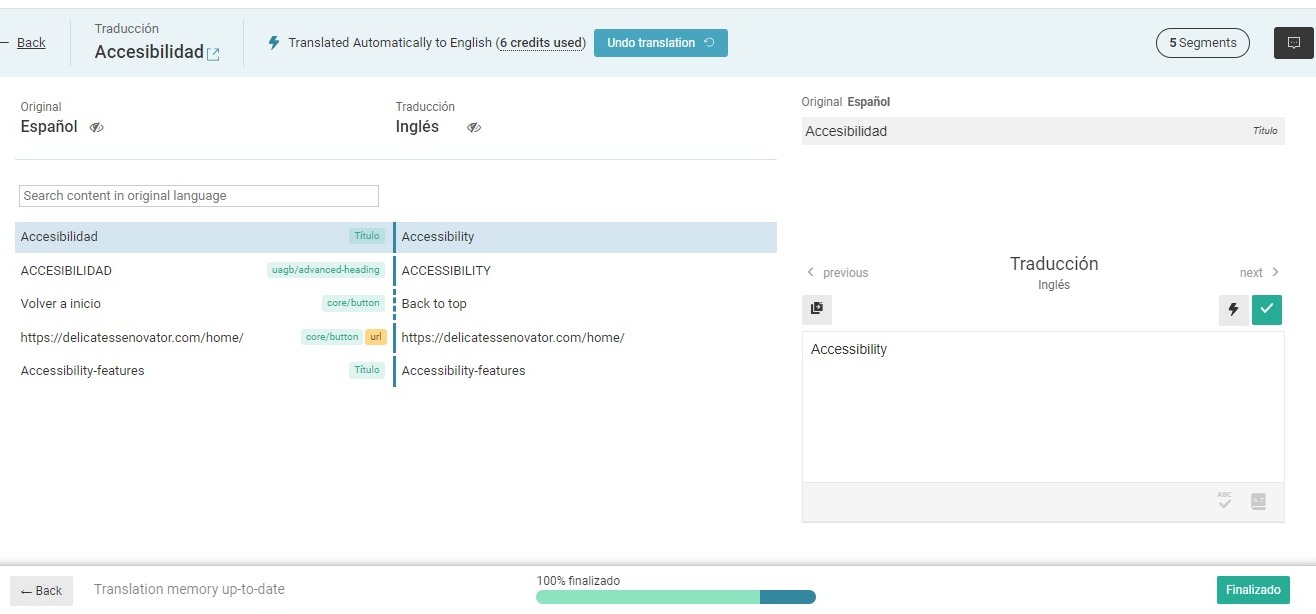
Task: Go to next segment
Action: [1259, 273]
